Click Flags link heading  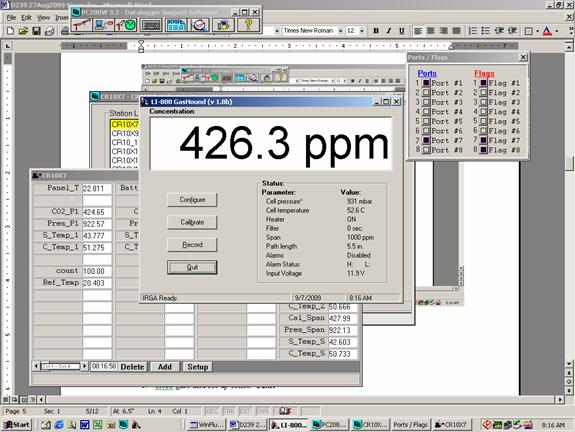pyautogui.click(x=484, y=73)
